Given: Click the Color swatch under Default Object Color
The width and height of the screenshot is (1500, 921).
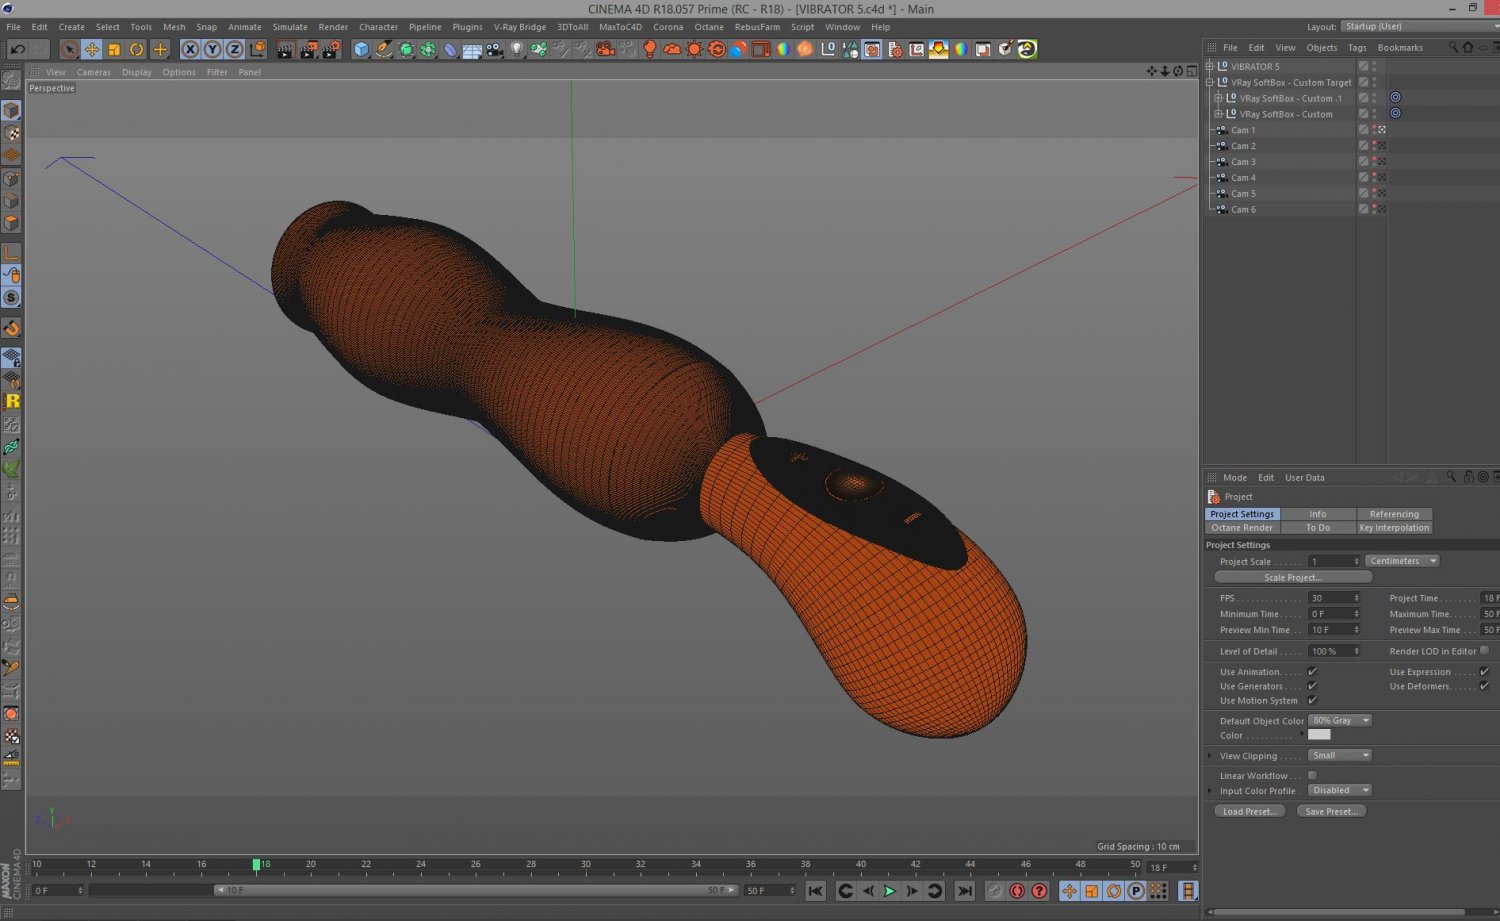Looking at the screenshot, I should coord(1319,735).
